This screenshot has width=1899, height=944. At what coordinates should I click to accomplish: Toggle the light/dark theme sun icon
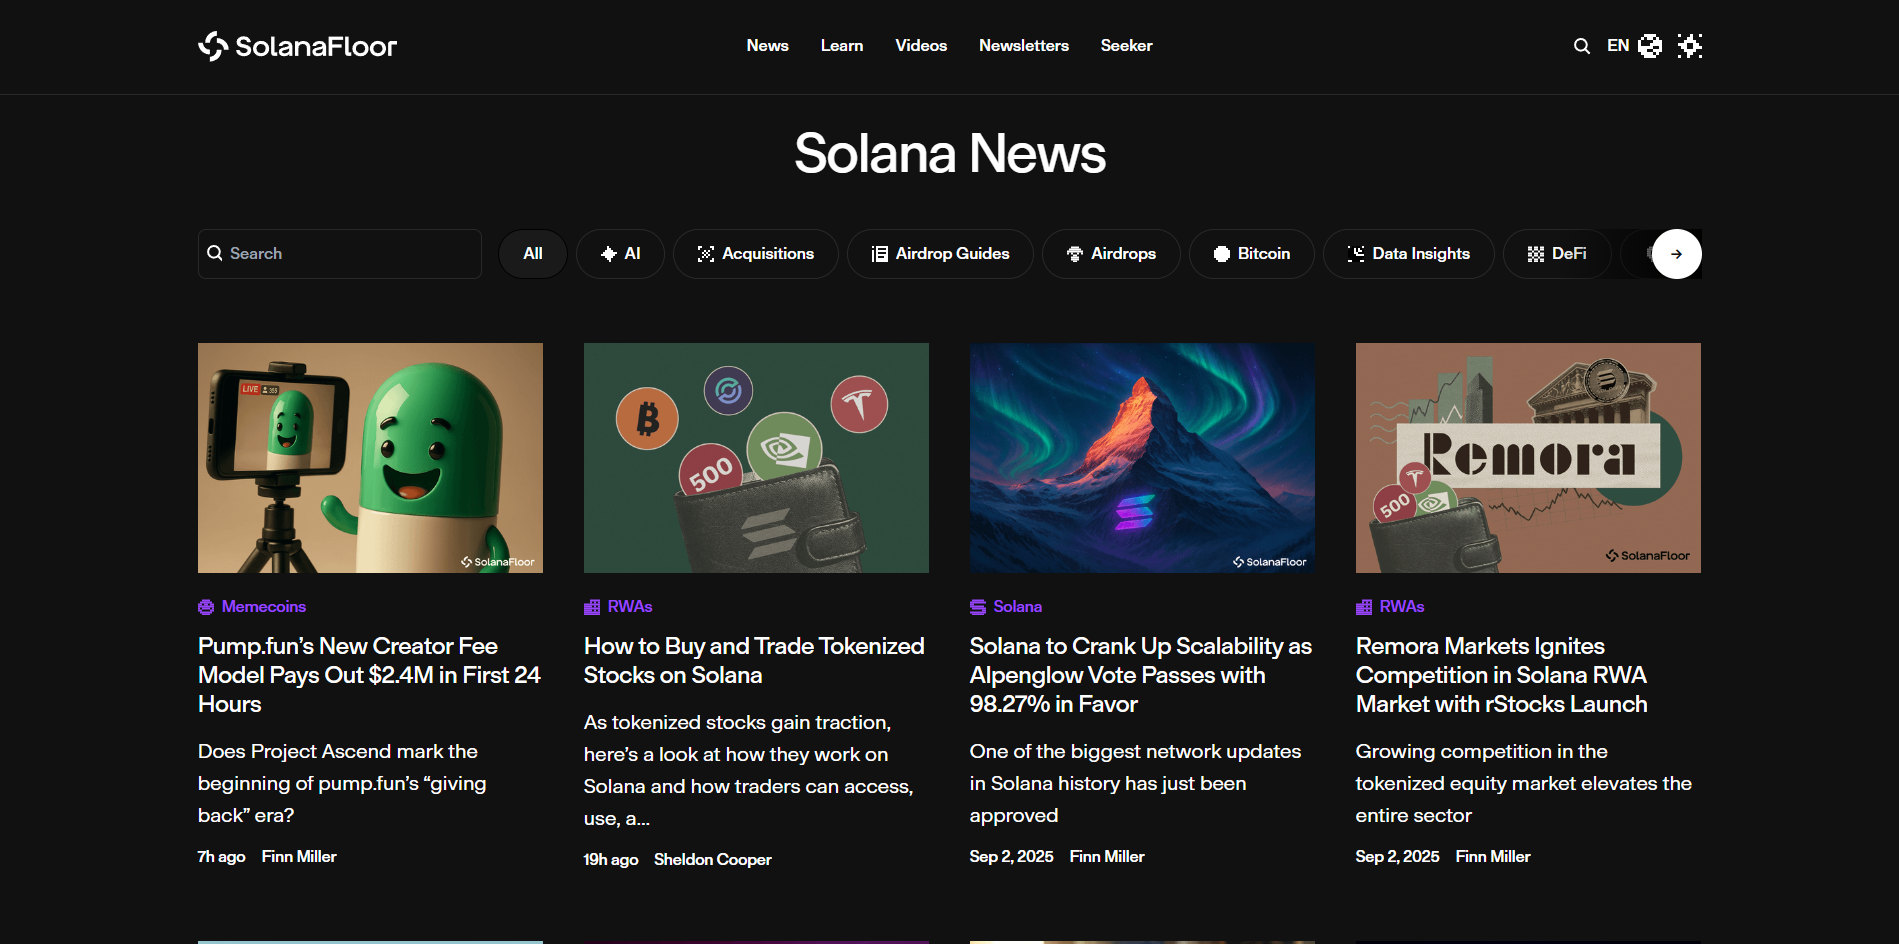coord(1689,46)
